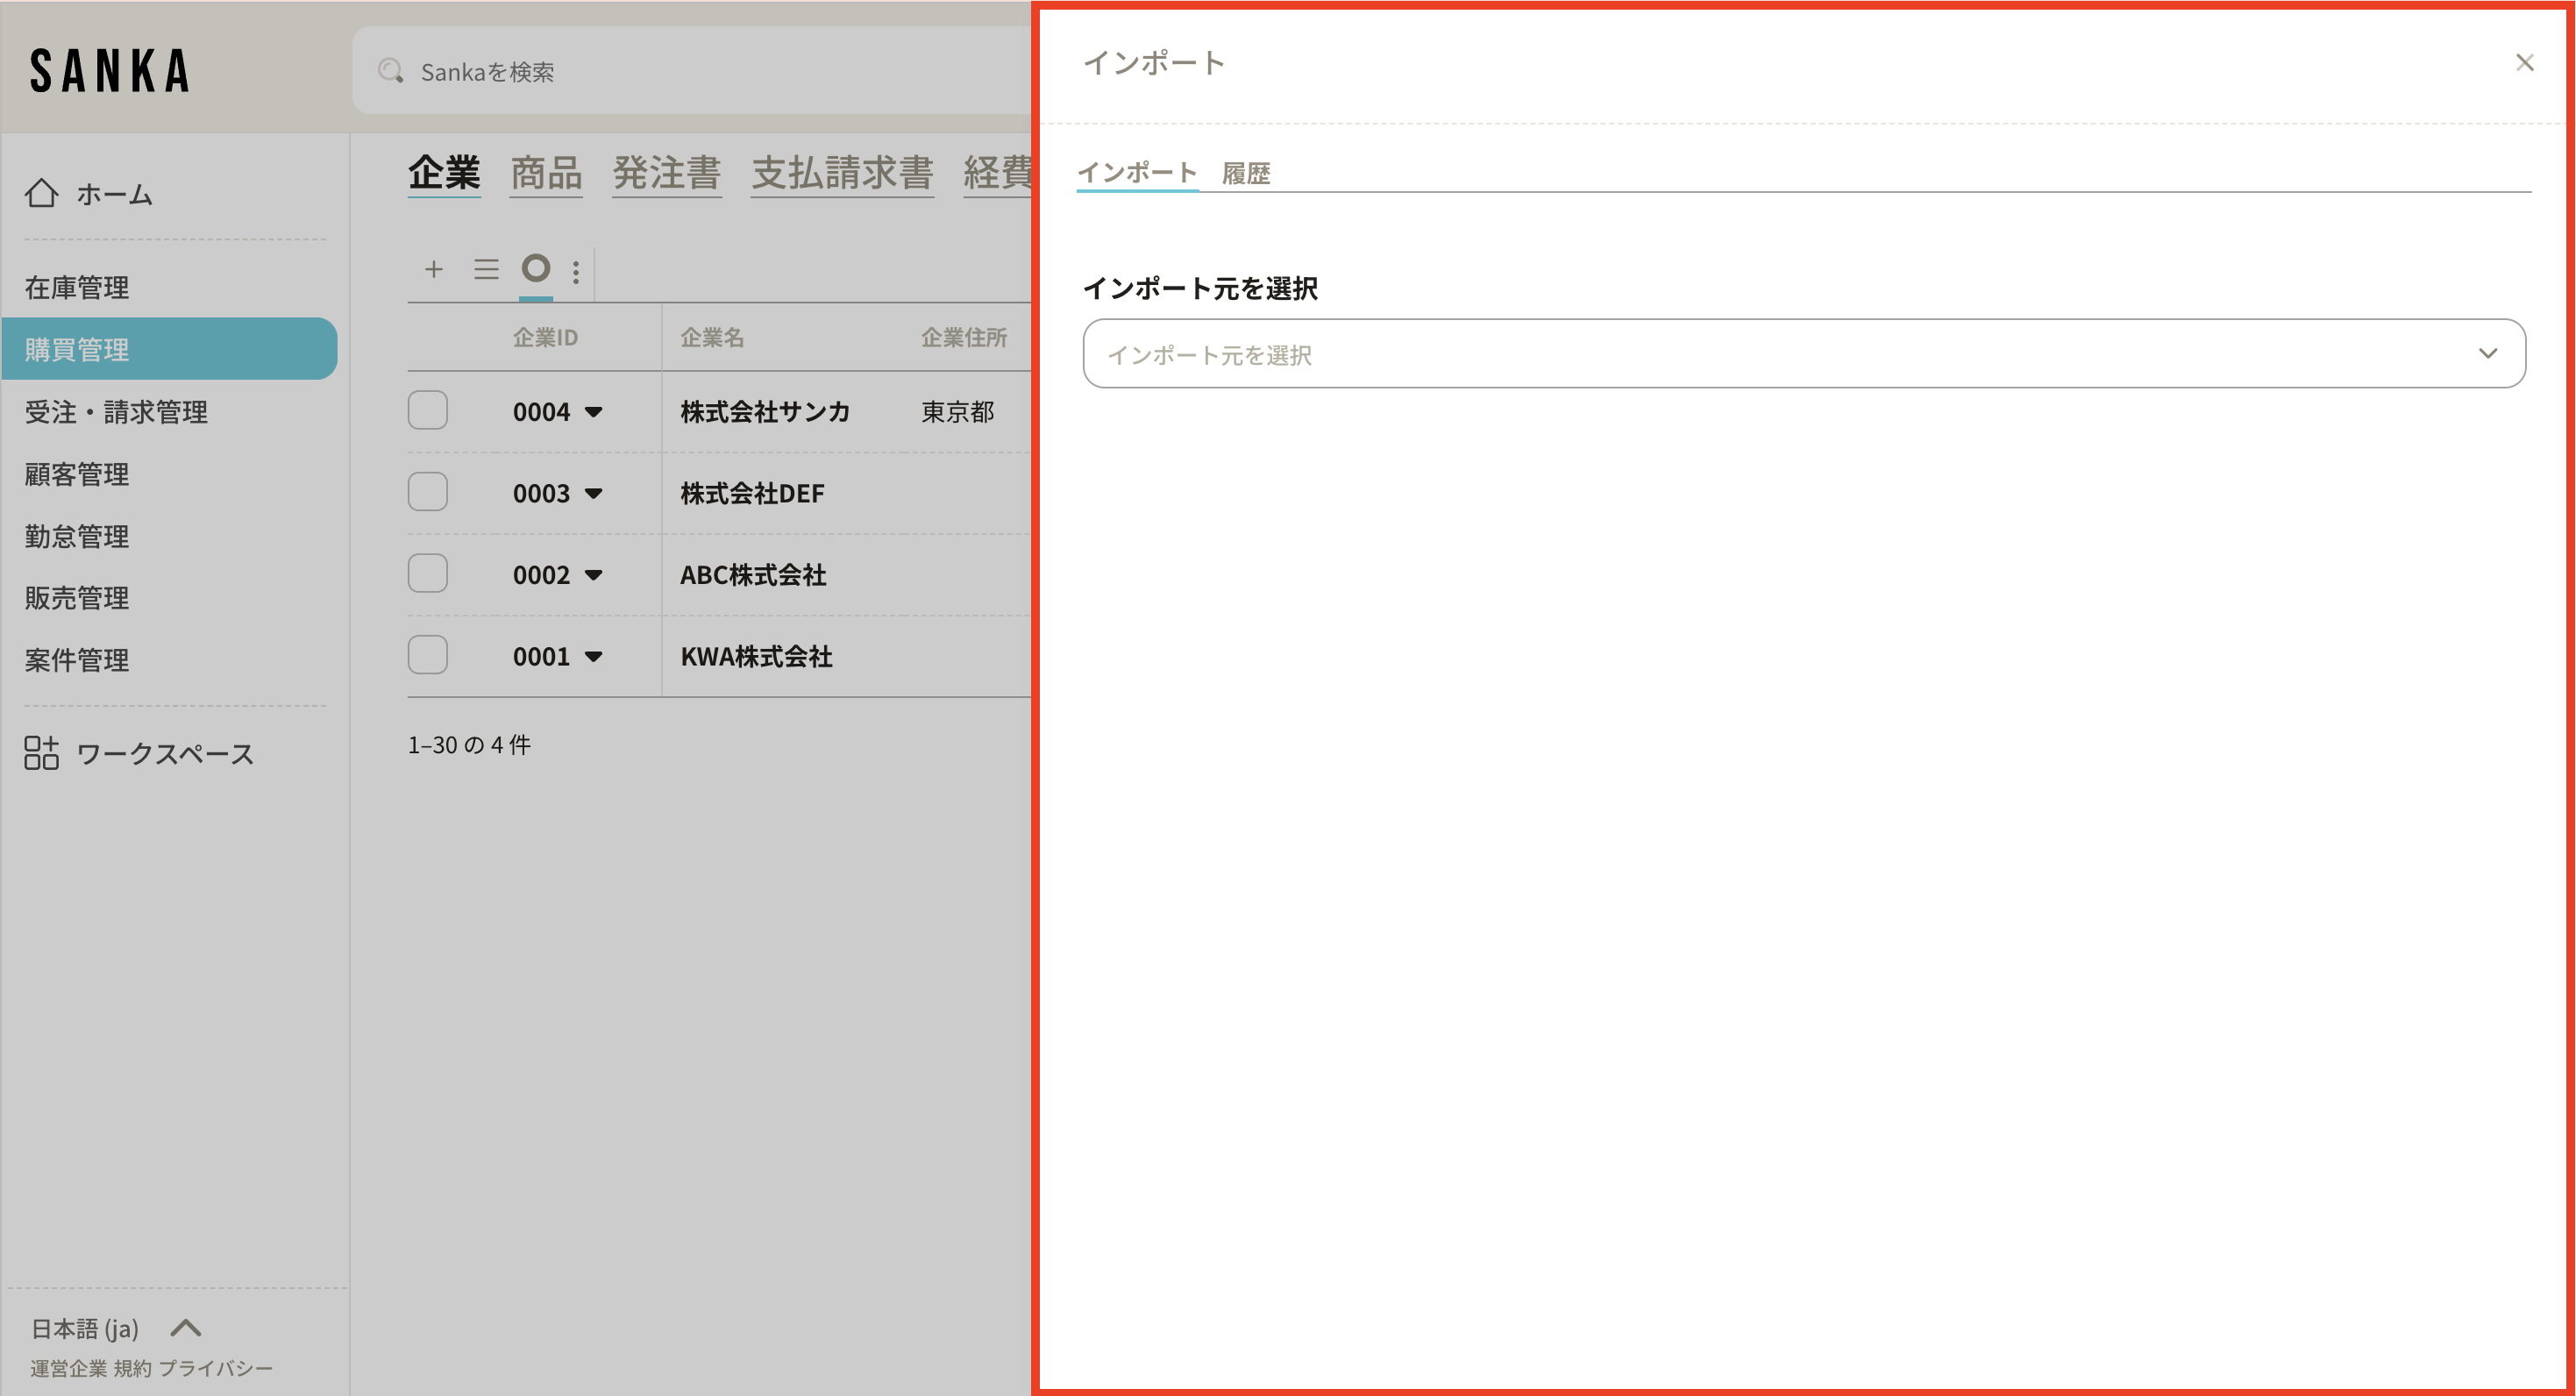This screenshot has height=1396, width=2576.
Task: Go to 在庫管理 in the sidebar
Action: point(77,288)
